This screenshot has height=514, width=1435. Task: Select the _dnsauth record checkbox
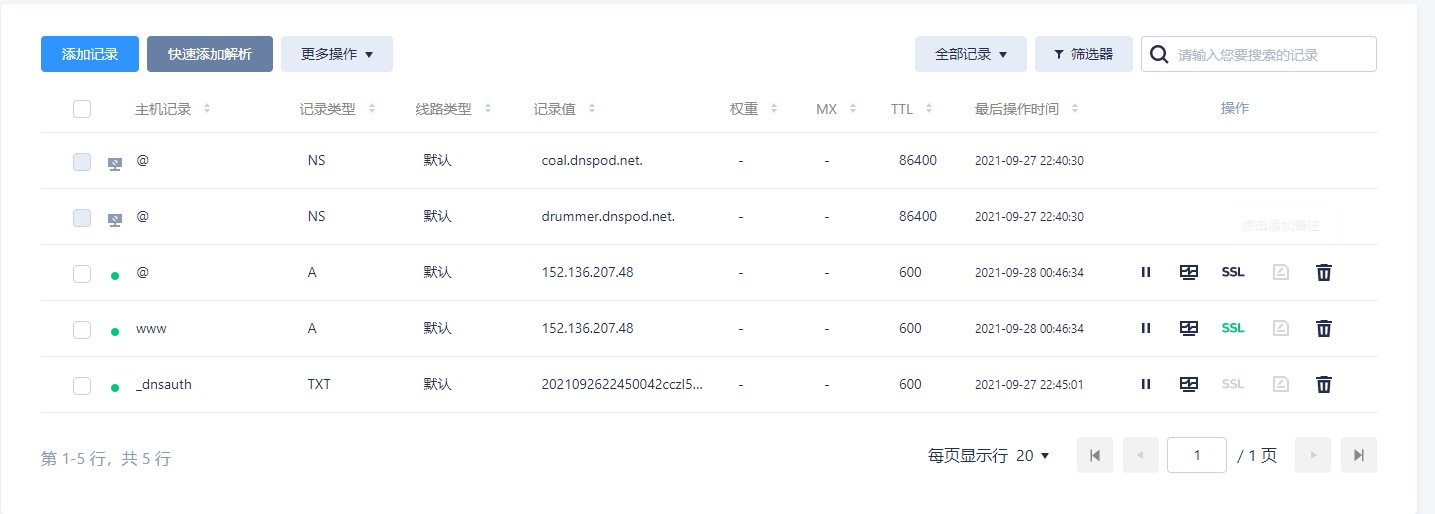click(82, 385)
